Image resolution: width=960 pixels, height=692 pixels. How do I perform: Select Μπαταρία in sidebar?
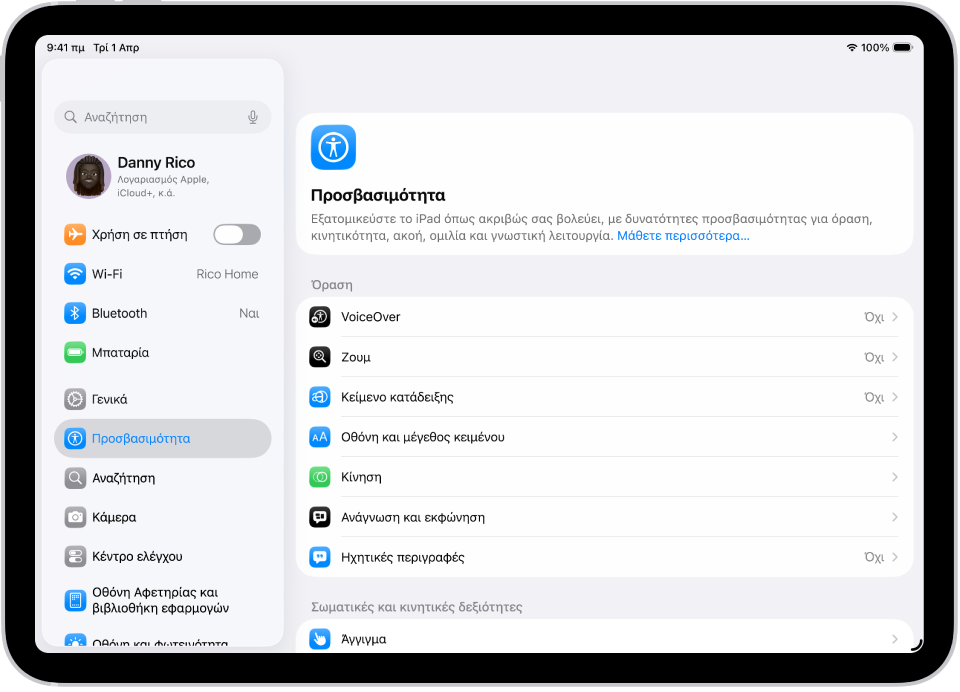click(162, 352)
